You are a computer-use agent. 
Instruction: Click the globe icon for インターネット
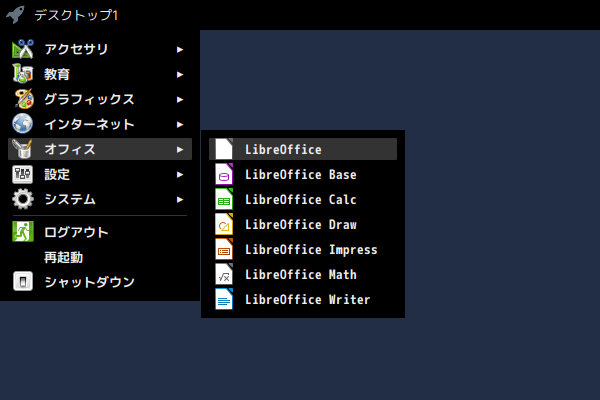(x=23, y=124)
